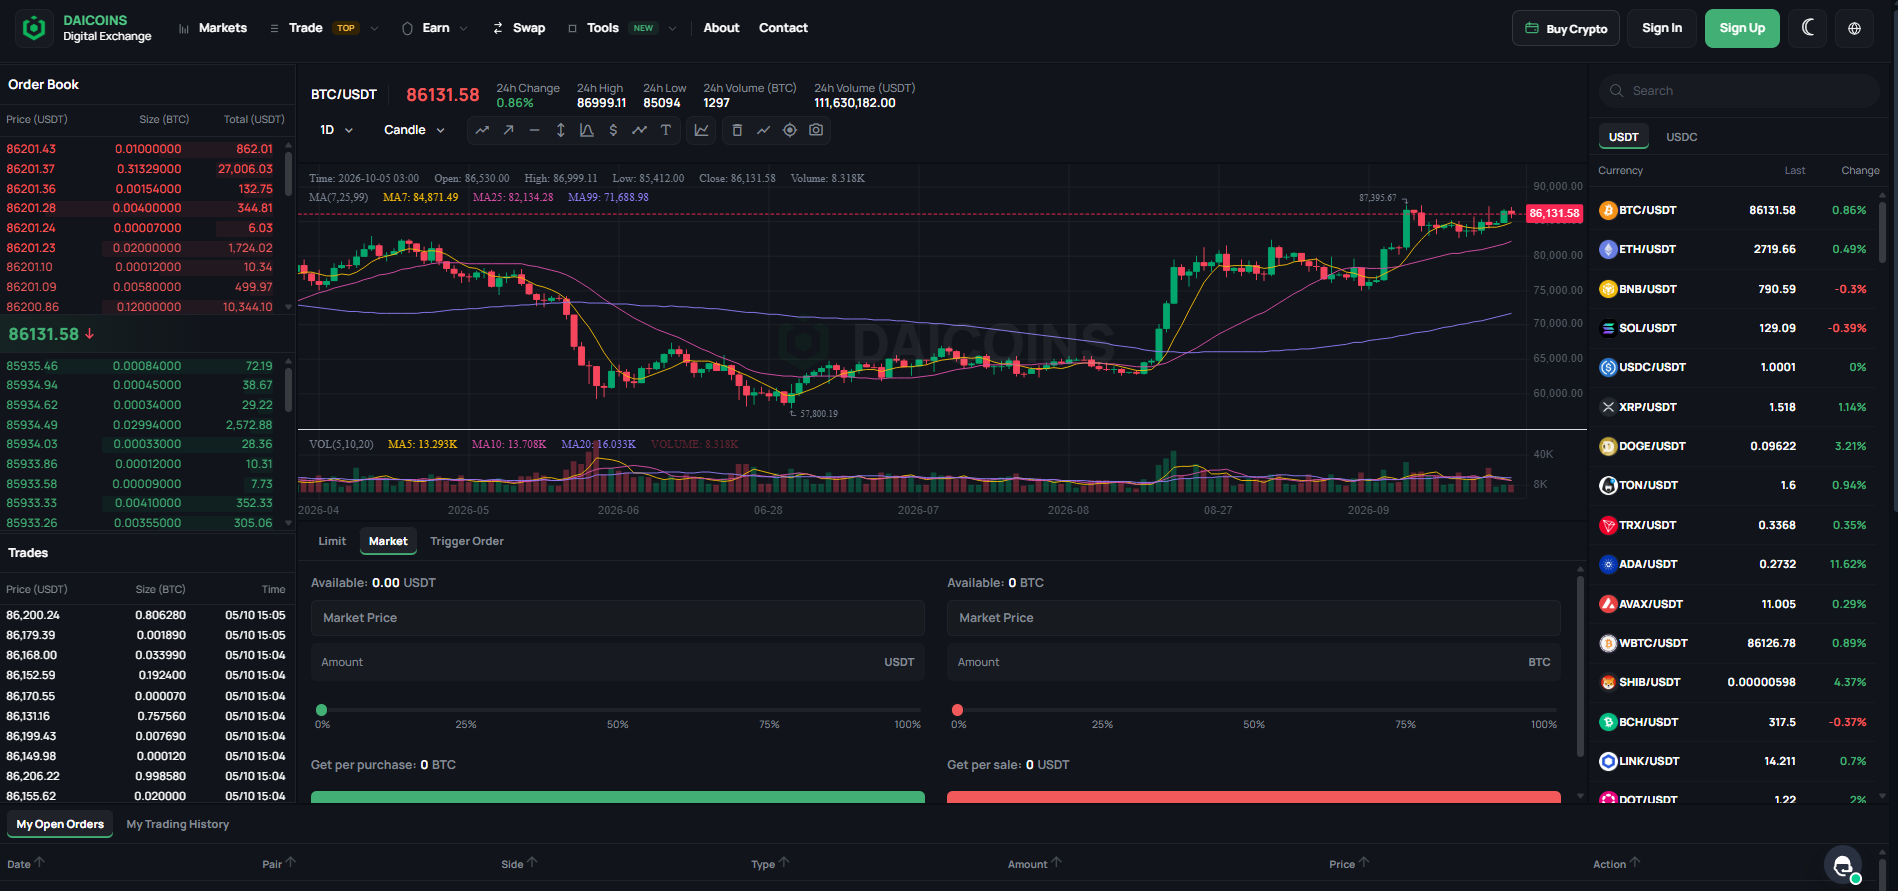Click the Sign Up button
Viewport: 1898px width, 891px height.
(x=1742, y=28)
